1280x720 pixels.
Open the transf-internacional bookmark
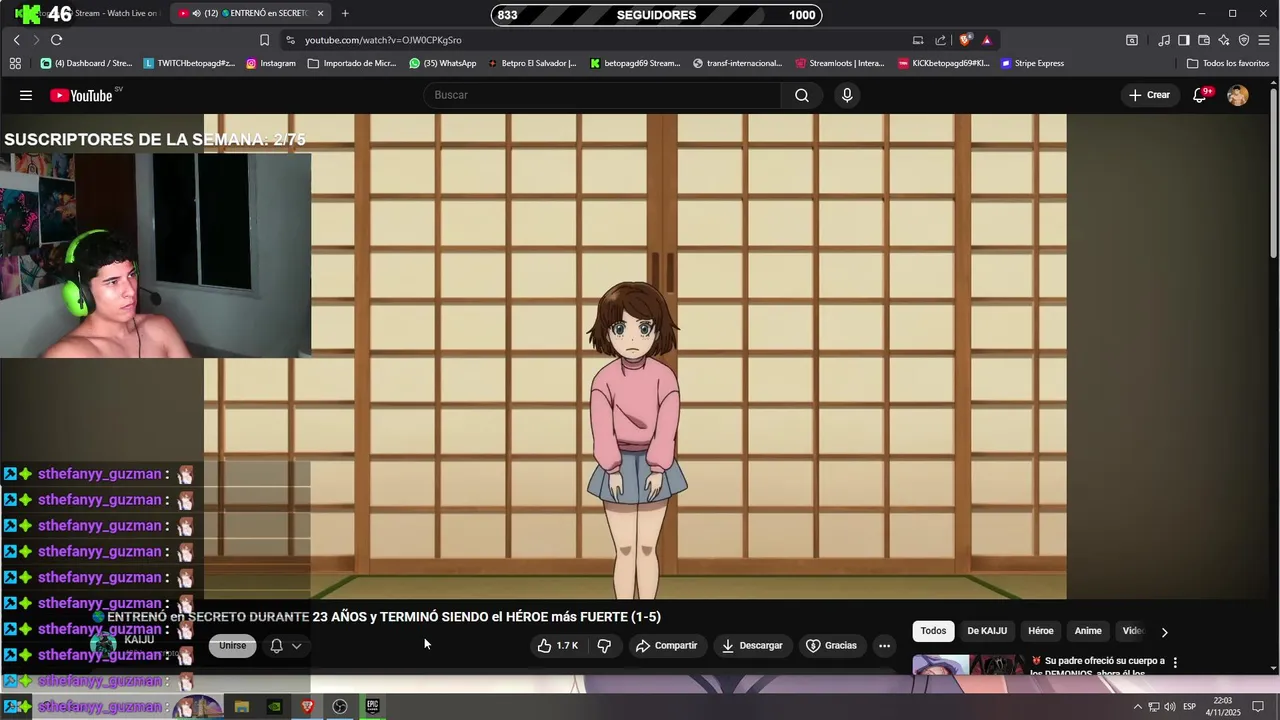tap(737, 63)
